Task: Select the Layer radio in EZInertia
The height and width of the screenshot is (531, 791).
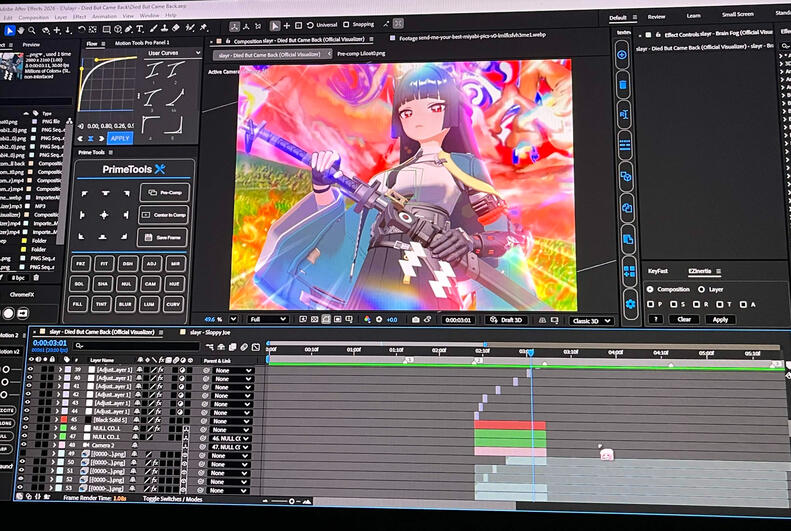Action: (701, 289)
